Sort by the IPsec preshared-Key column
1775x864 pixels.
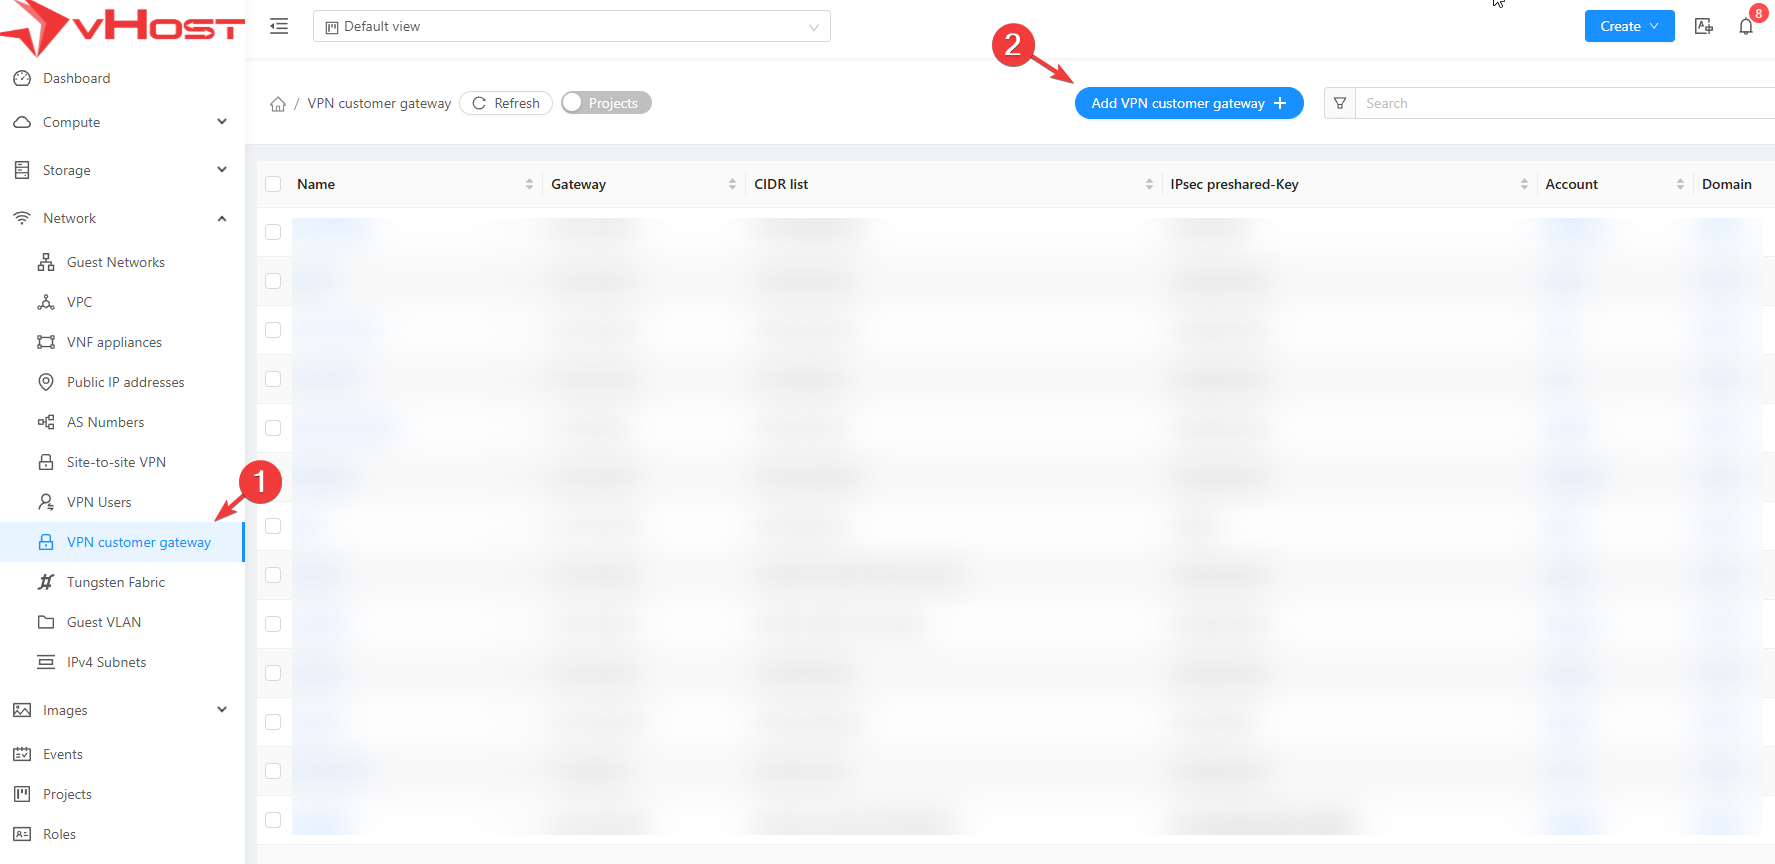(x=1234, y=184)
